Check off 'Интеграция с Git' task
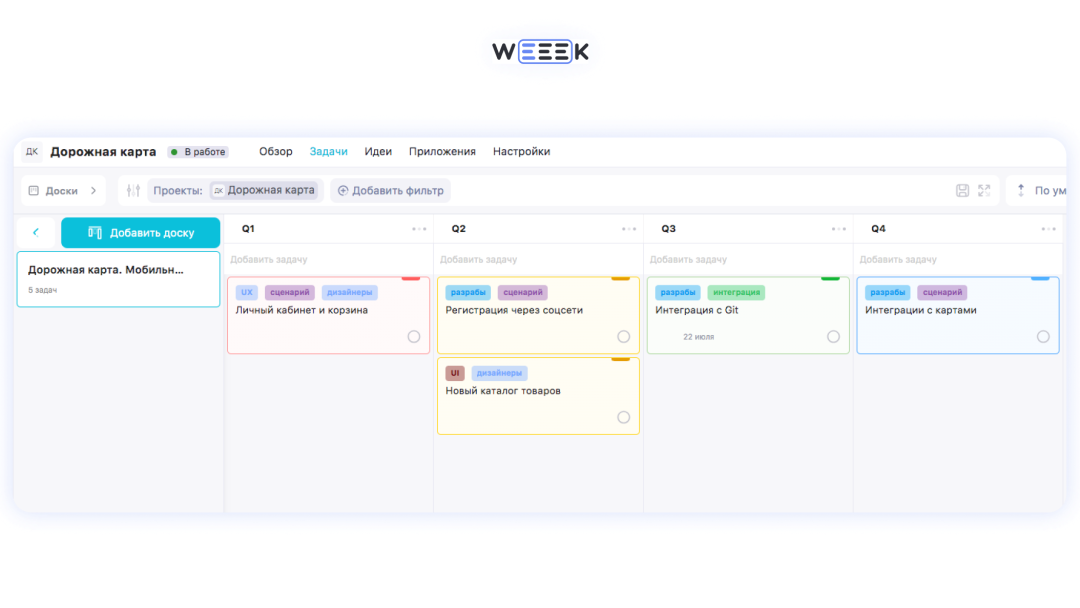Image resolution: width=1080 pixels, height=608 pixels. coord(833,337)
